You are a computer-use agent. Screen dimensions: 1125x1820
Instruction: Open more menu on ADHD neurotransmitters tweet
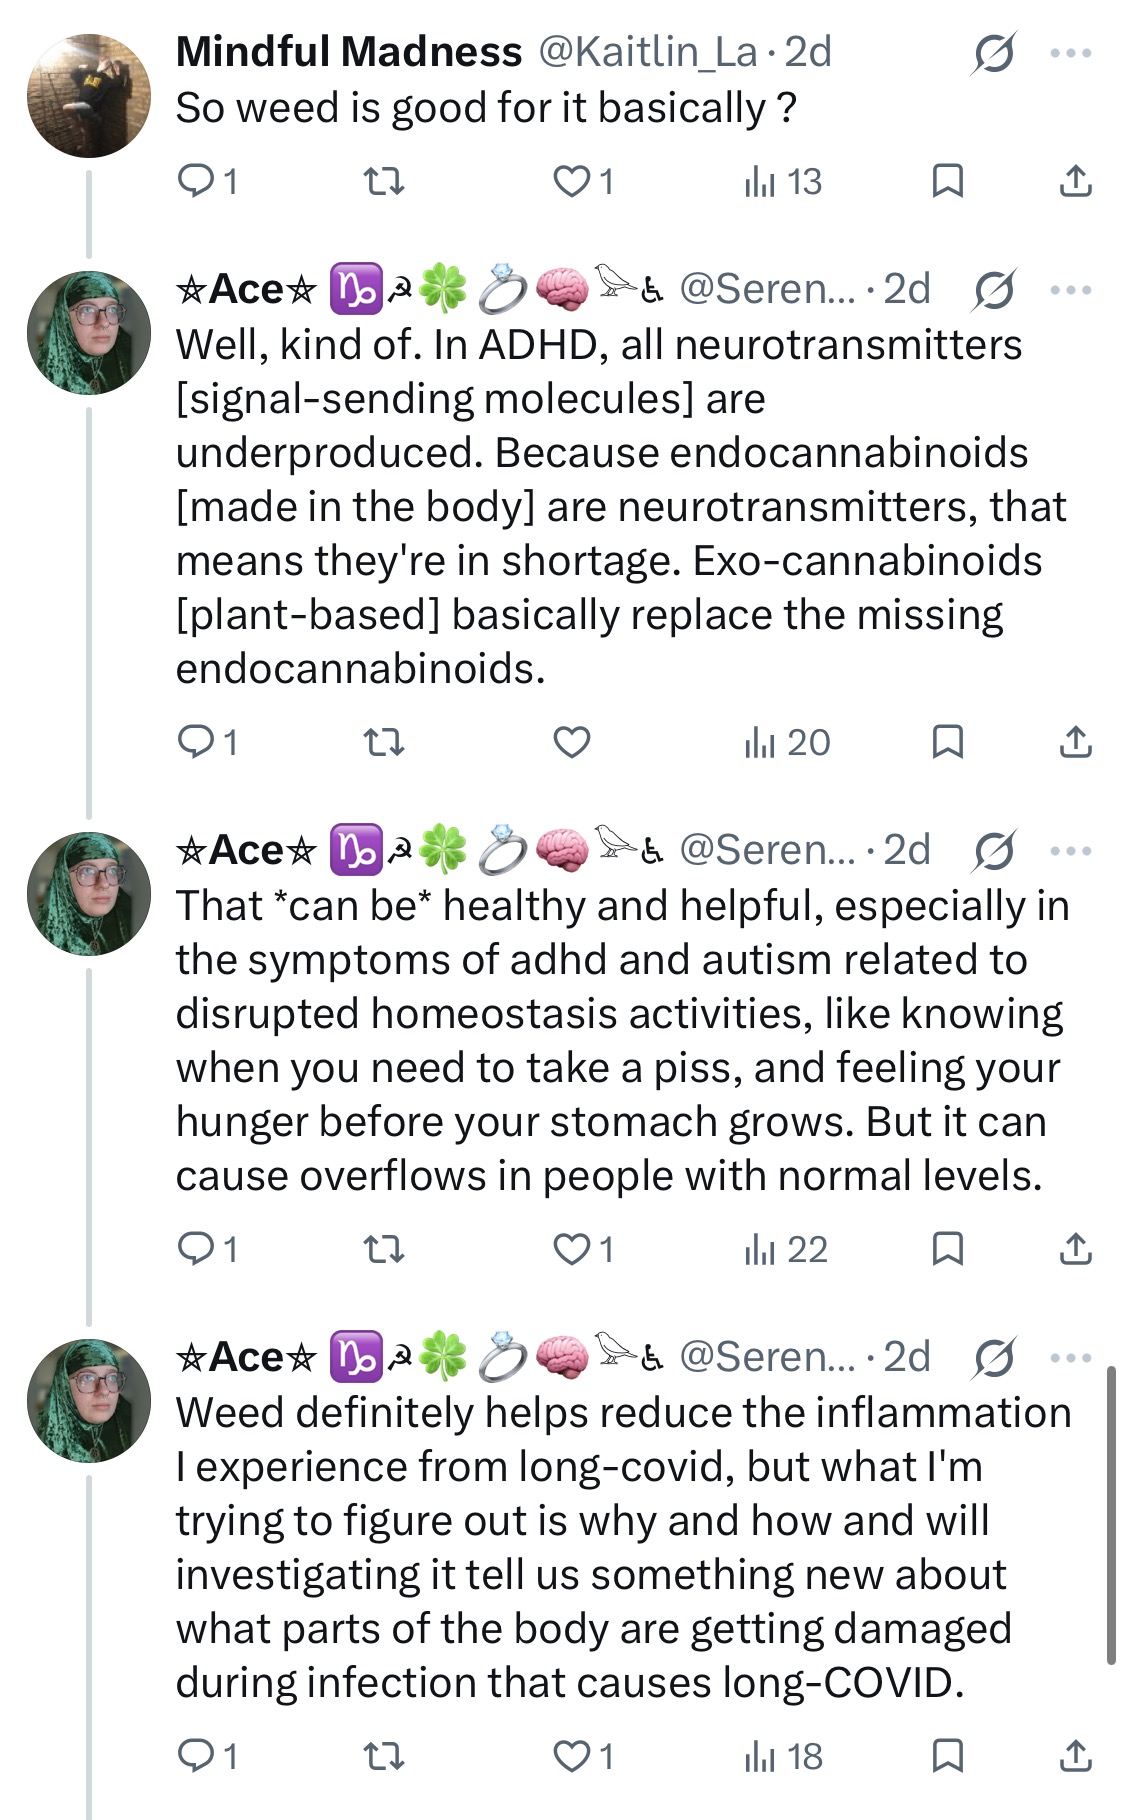tap(1071, 290)
